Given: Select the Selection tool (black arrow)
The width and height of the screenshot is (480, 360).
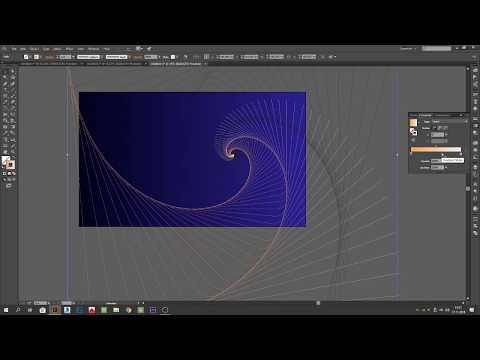Looking at the screenshot, I should (x=5, y=71).
